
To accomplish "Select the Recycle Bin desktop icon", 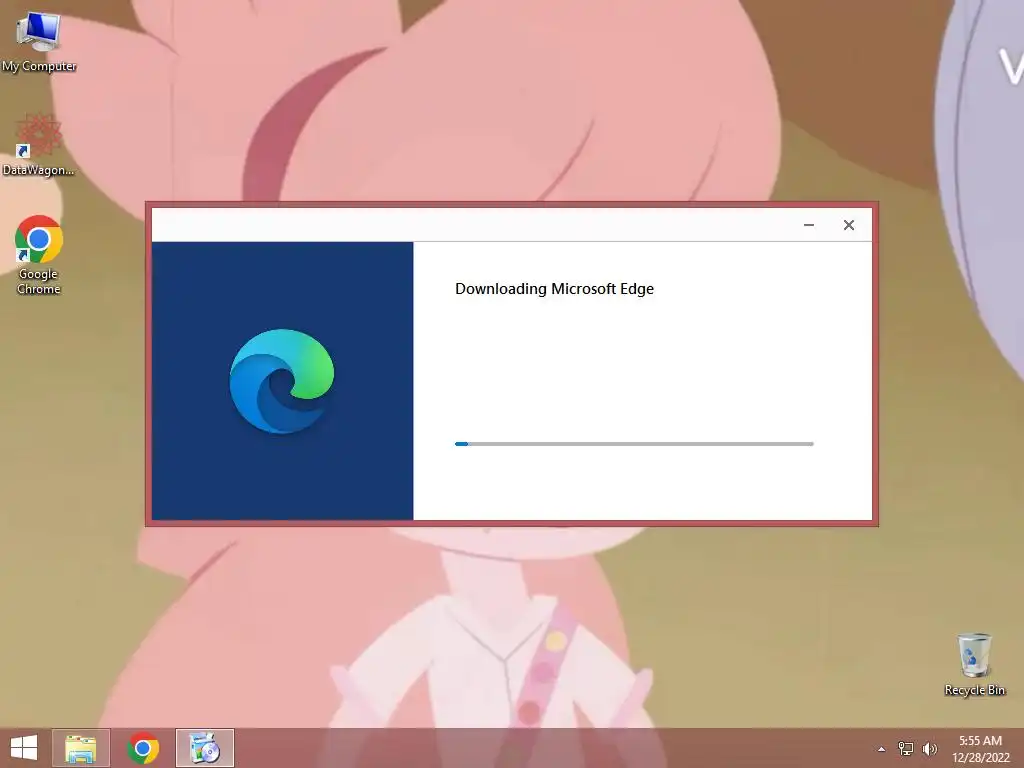I will point(974,664).
